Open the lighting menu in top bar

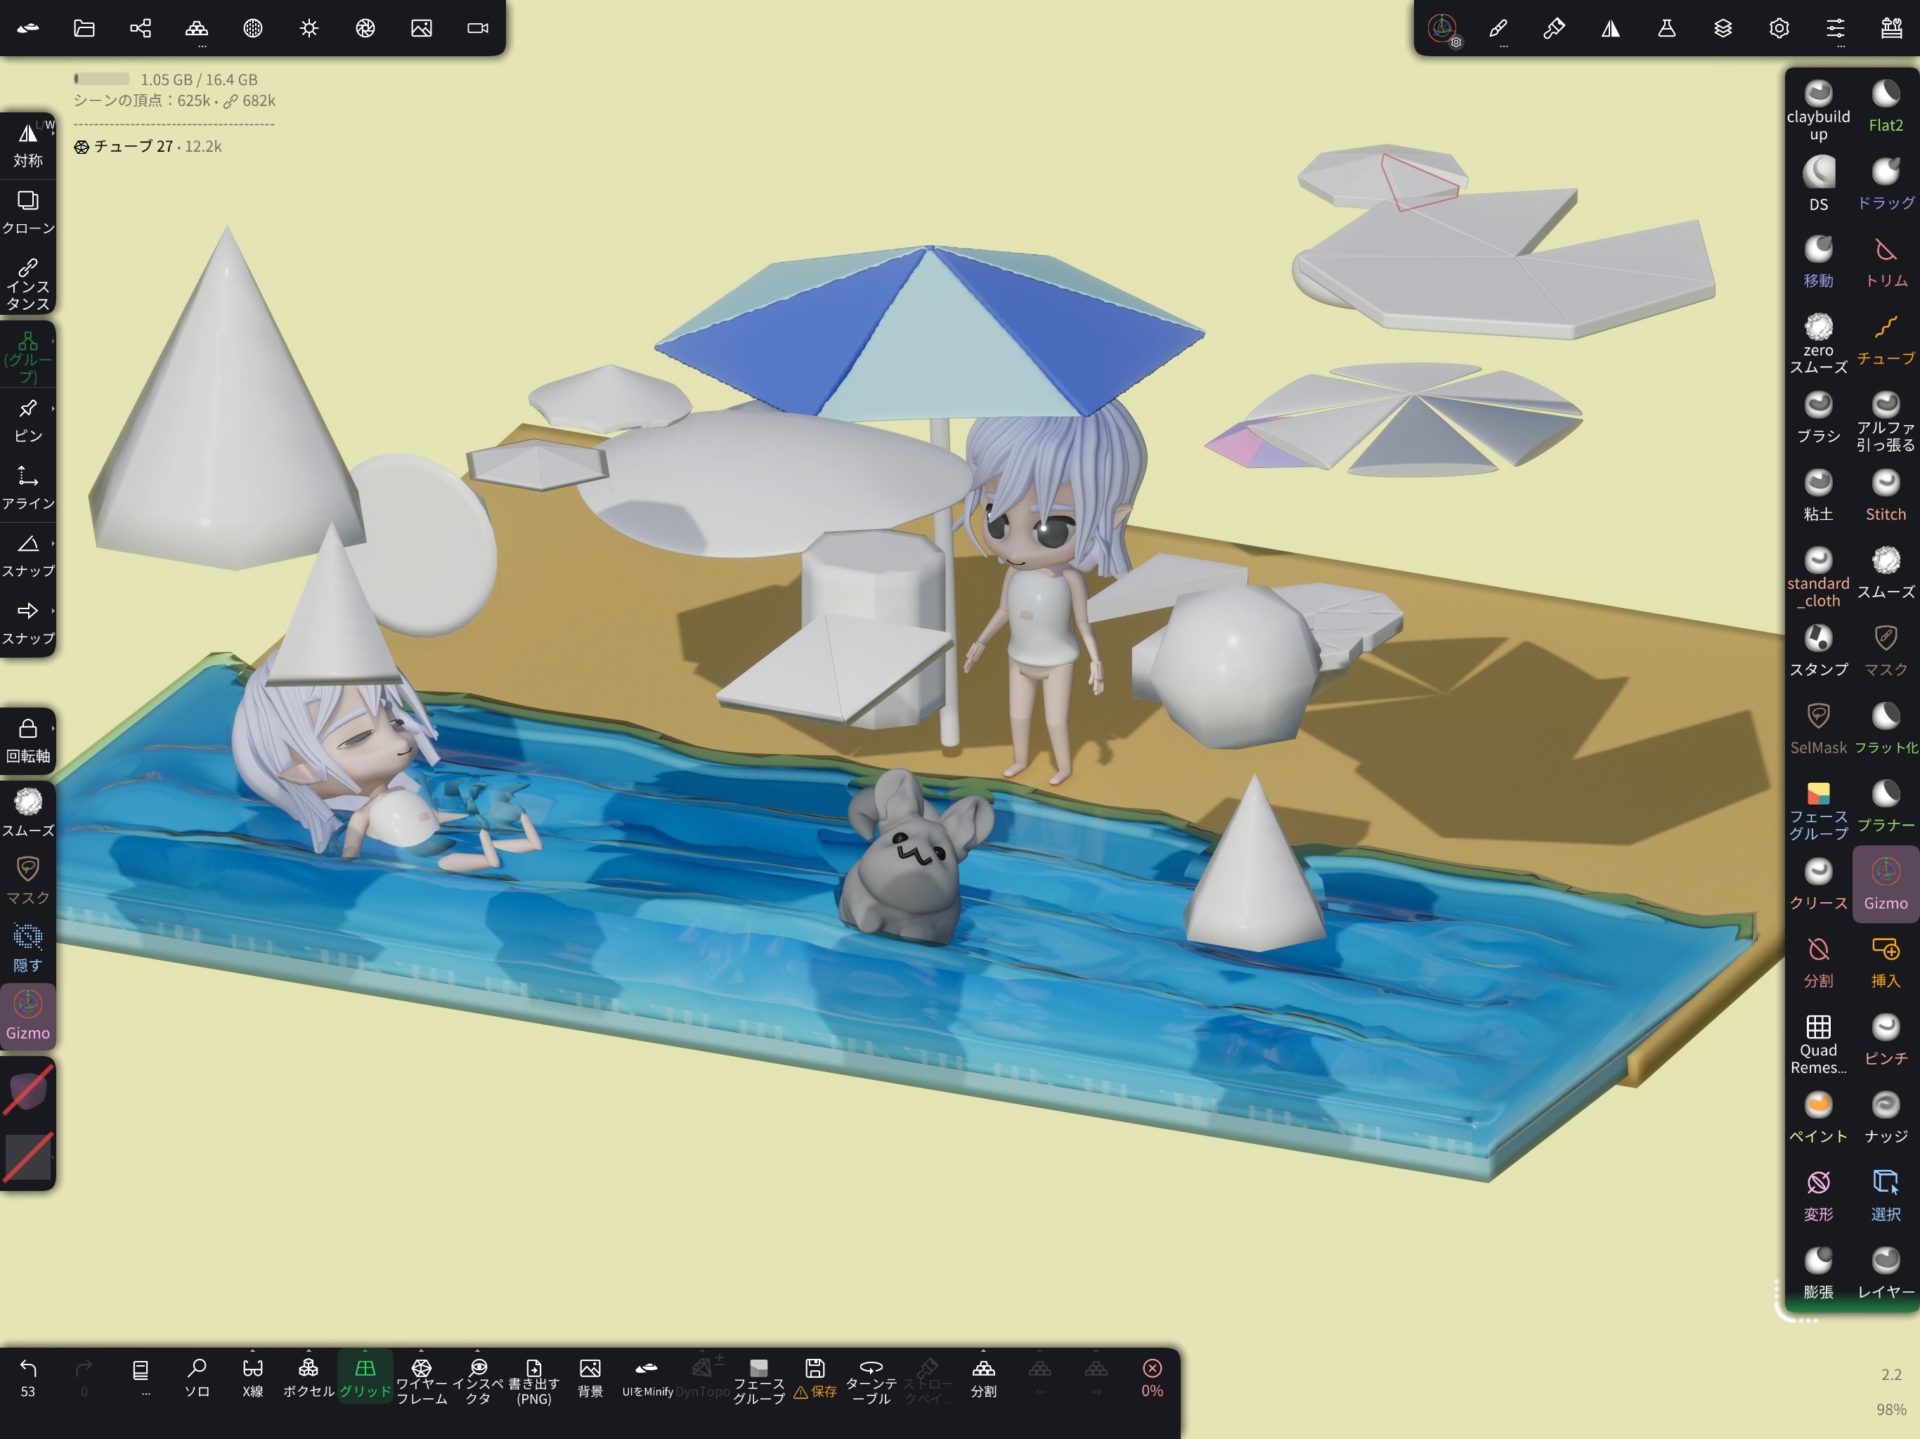[x=309, y=28]
